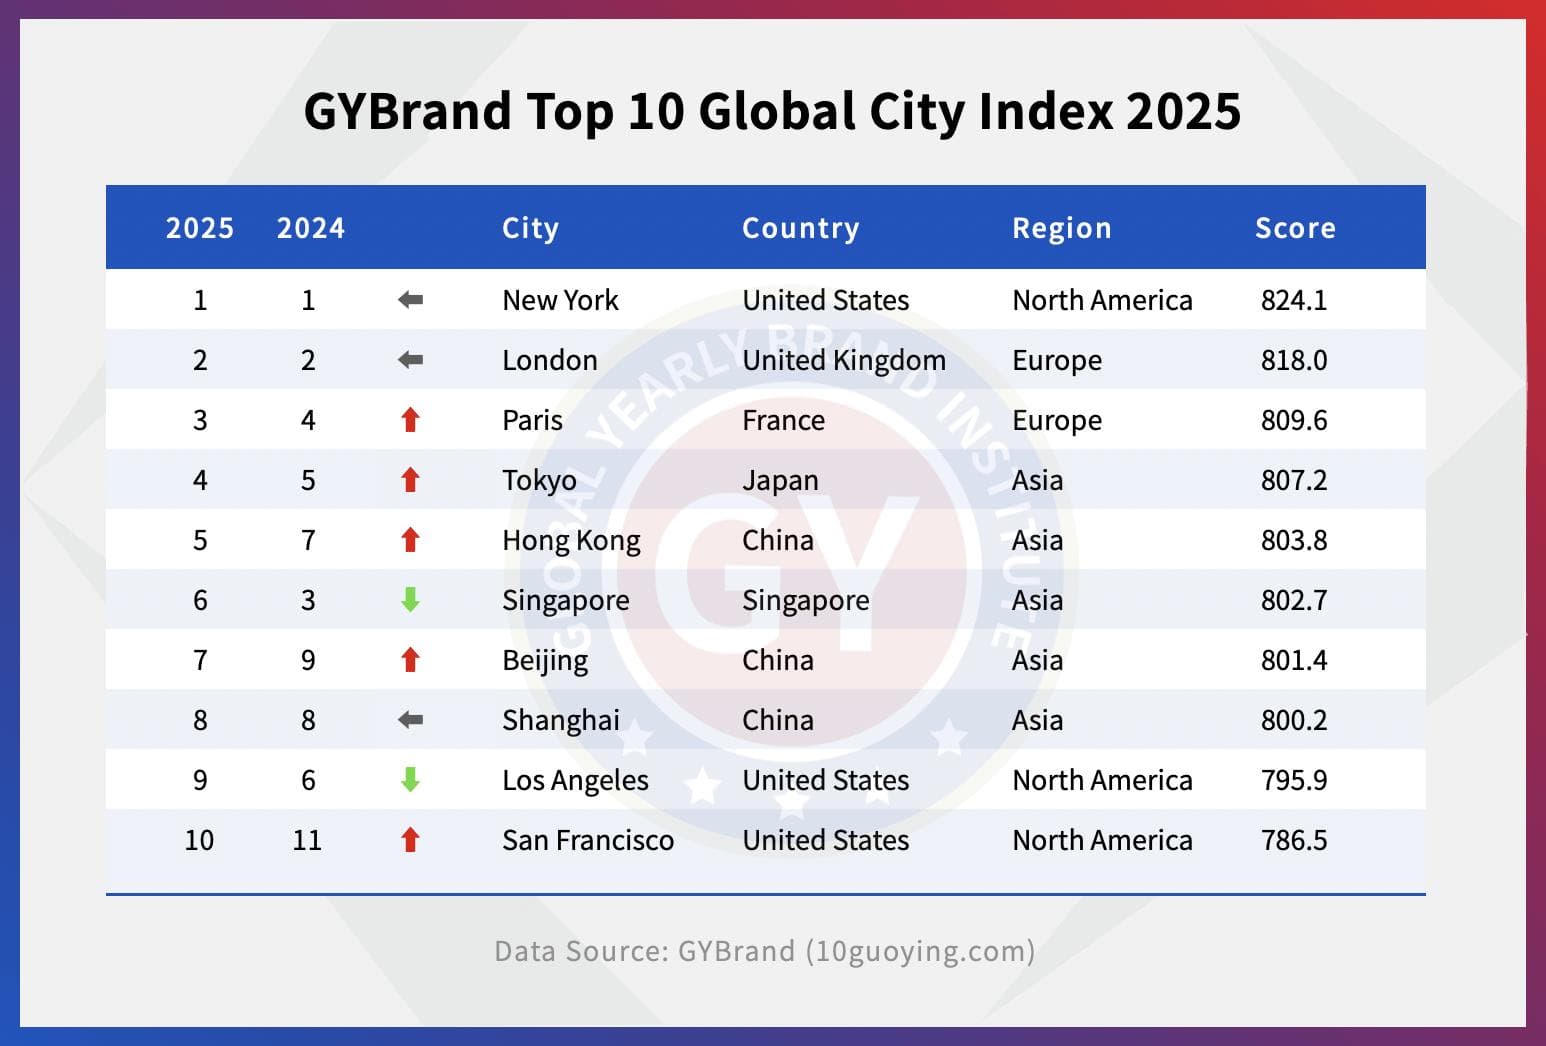The height and width of the screenshot is (1046, 1546).
Task: Click the Beijing city cell
Action: (545, 661)
